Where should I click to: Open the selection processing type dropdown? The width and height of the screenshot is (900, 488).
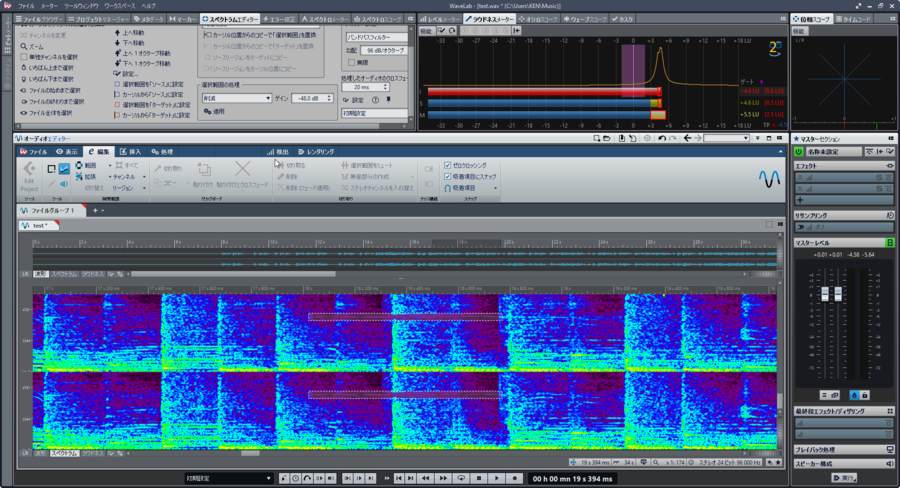coord(236,98)
